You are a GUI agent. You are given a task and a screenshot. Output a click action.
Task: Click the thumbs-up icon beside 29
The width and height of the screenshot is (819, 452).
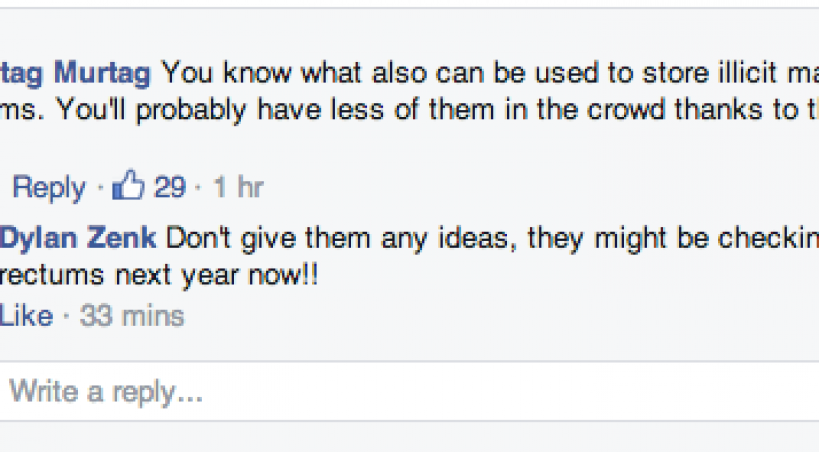(130, 186)
